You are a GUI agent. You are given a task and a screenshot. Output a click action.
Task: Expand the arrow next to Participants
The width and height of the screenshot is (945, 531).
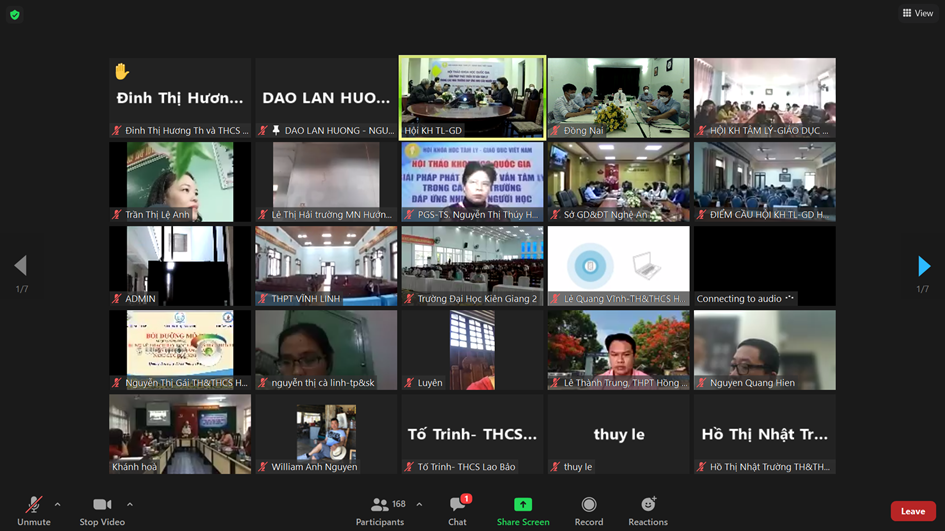click(419, 504)
